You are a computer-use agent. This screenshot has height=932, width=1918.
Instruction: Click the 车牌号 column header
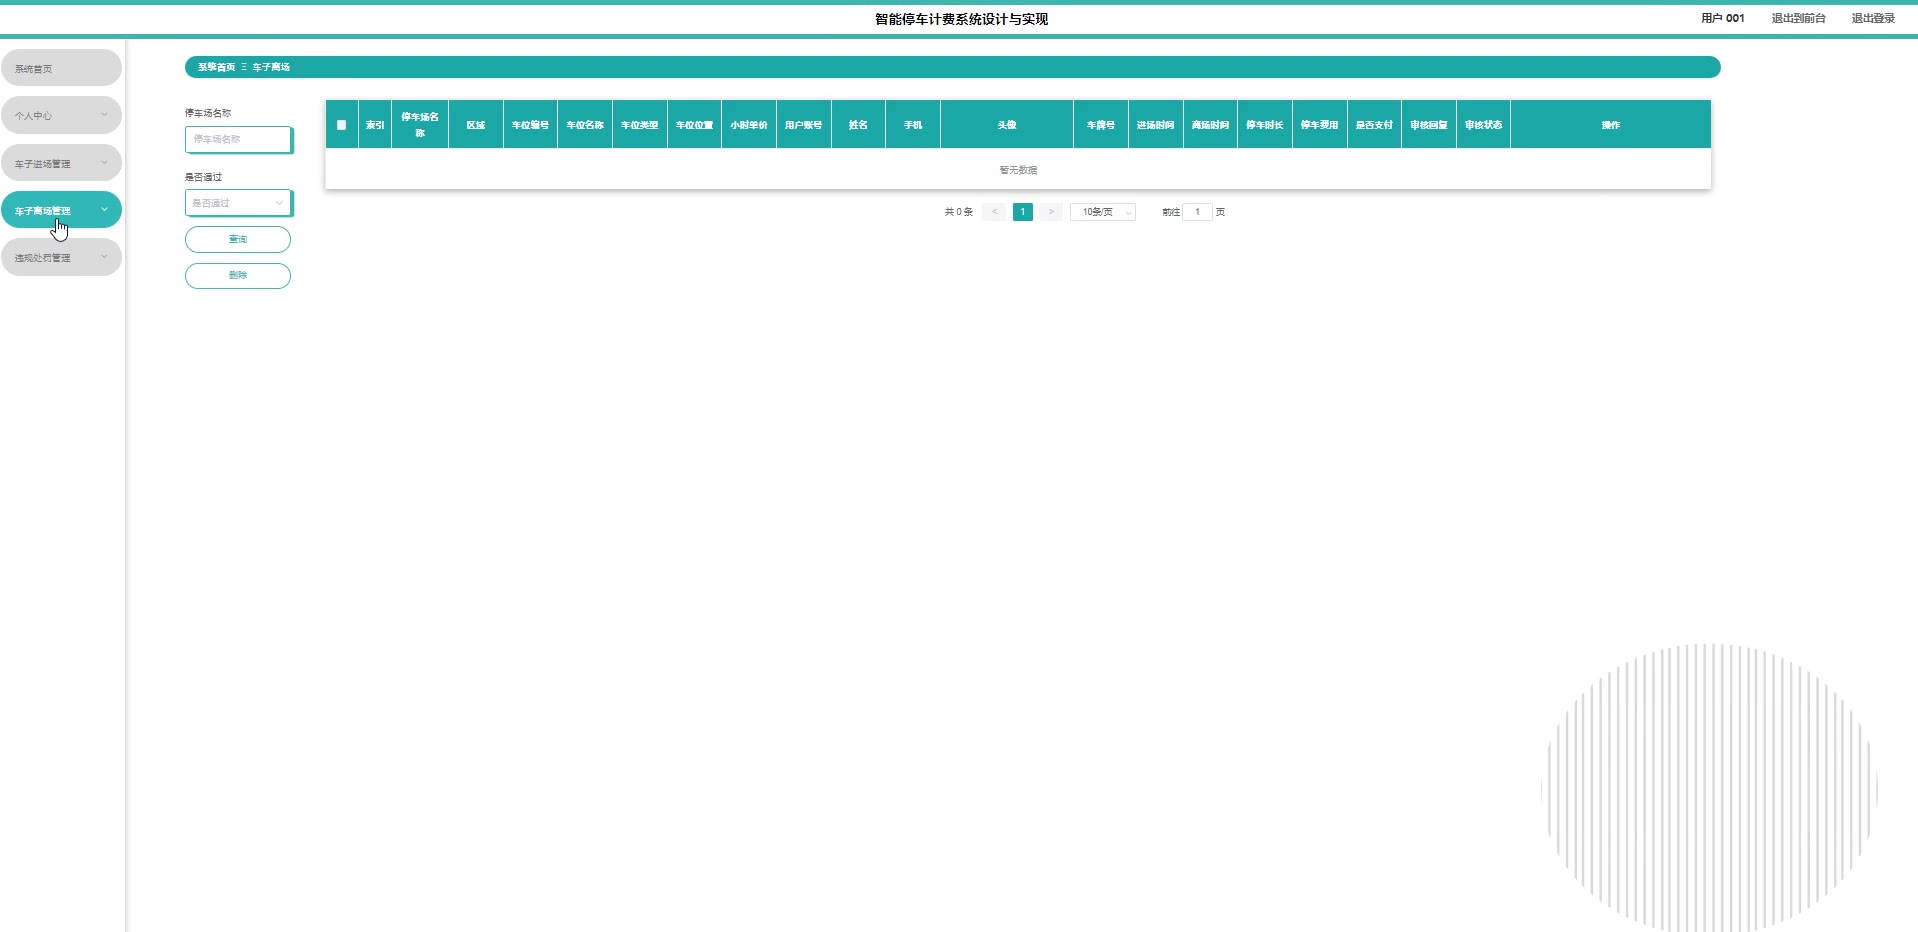click(1101, 125)
